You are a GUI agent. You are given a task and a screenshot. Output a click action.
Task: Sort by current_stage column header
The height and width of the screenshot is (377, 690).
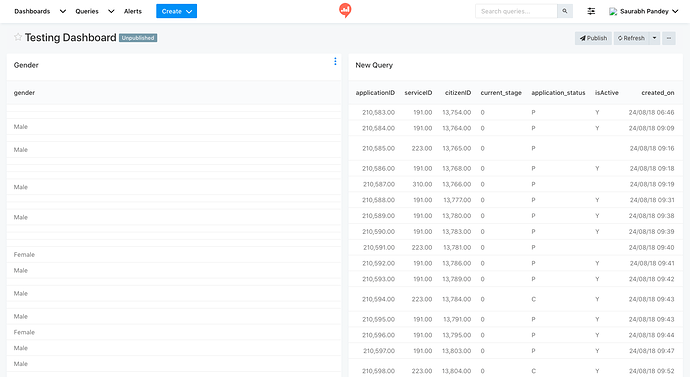coord(501,92)
